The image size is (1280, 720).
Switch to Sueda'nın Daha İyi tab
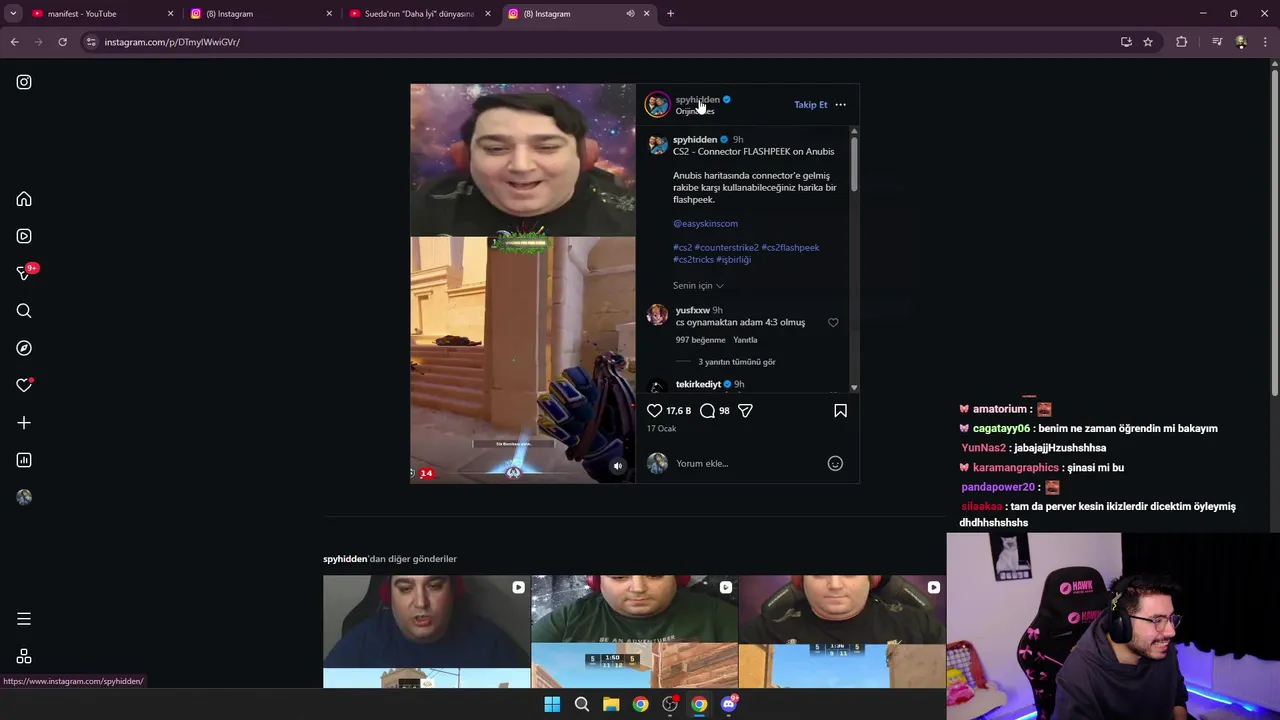(x=418, y=14)
